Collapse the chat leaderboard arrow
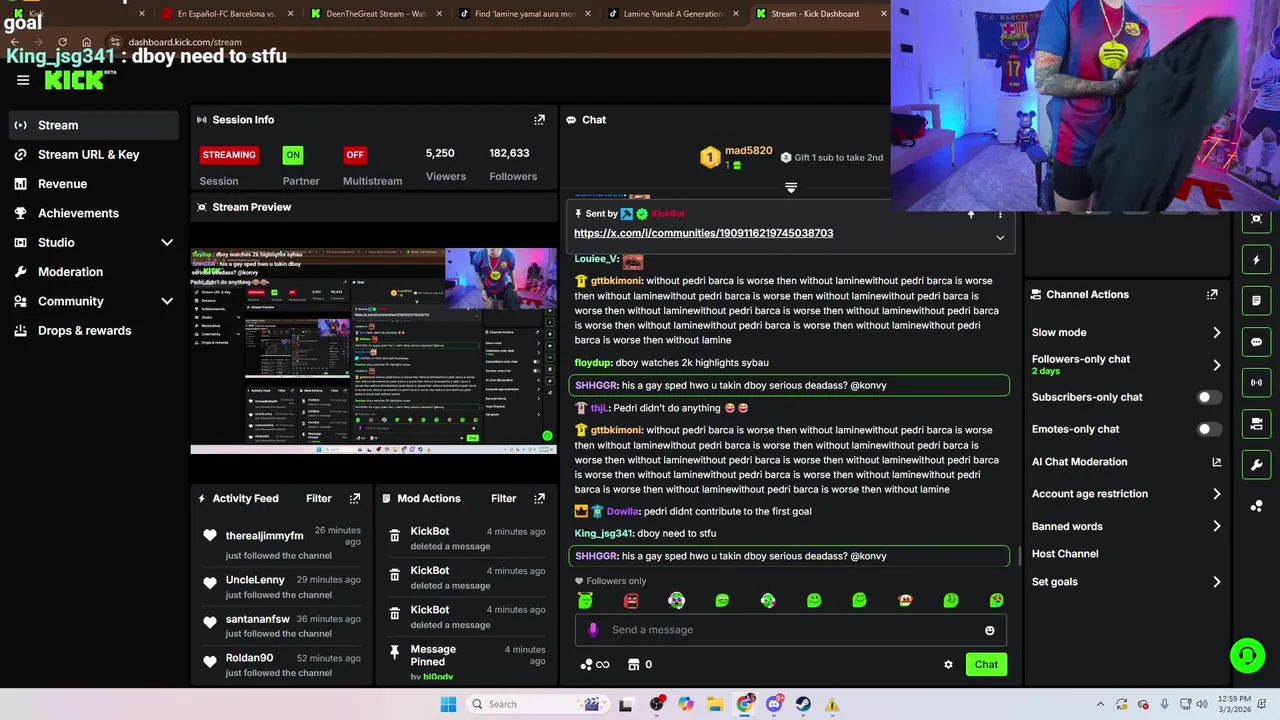Image resolution: width=1280 pixels, height=720 pixels. [x=791, y=187]
